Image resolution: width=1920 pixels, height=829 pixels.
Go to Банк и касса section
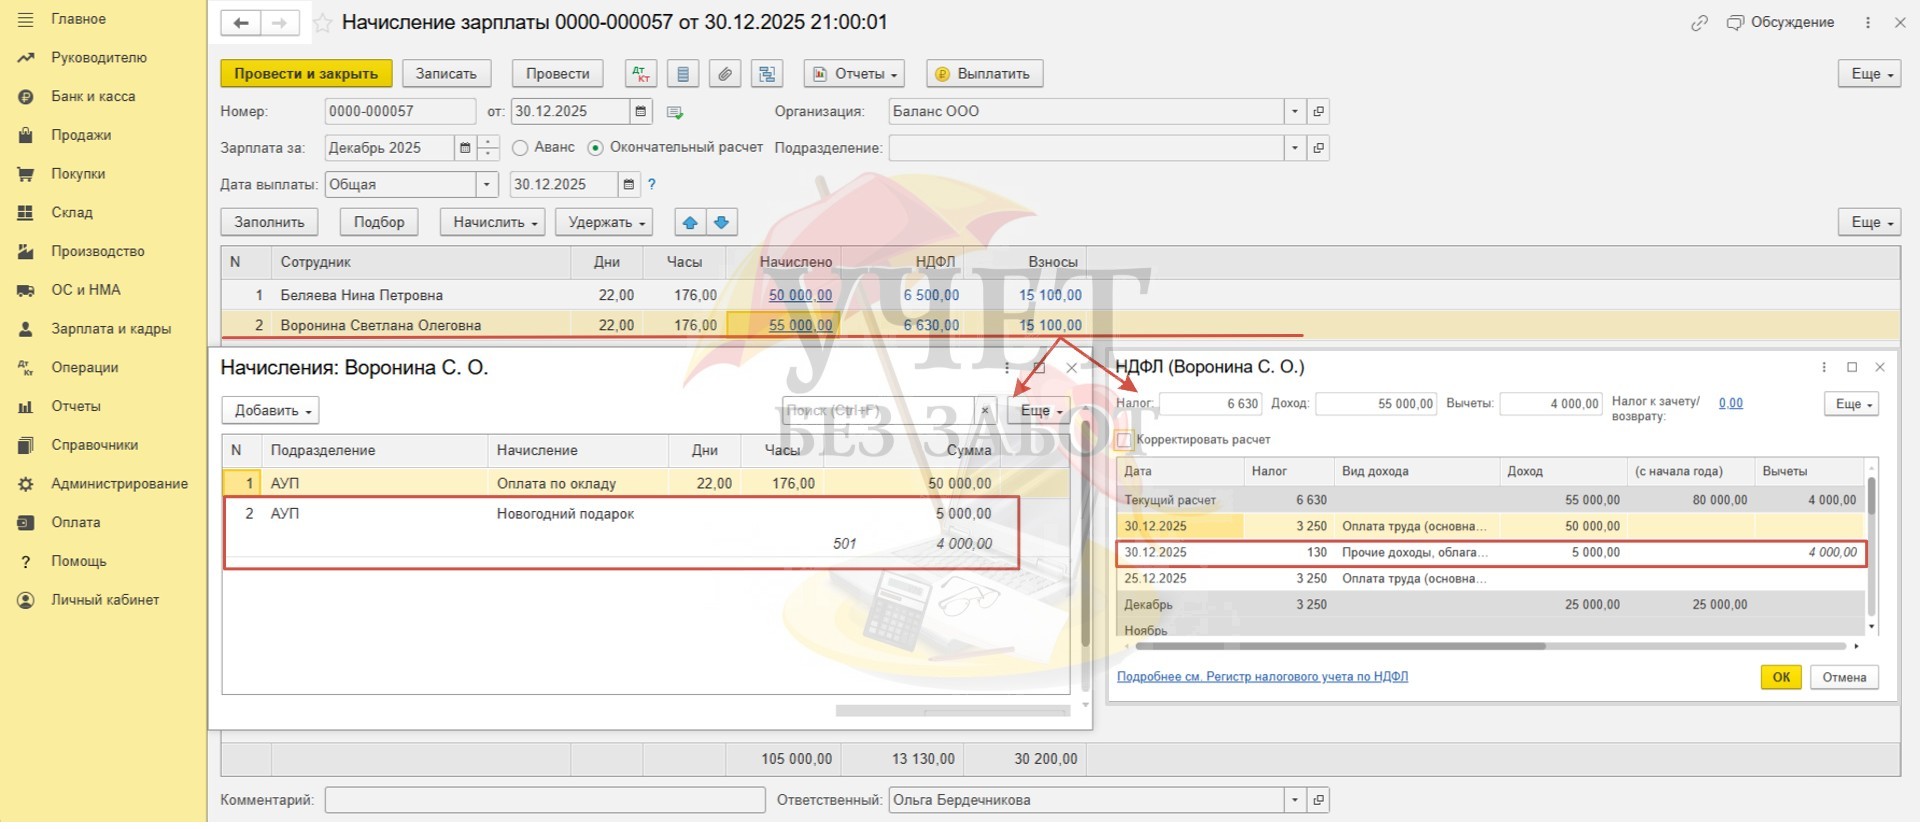[93, 96]
